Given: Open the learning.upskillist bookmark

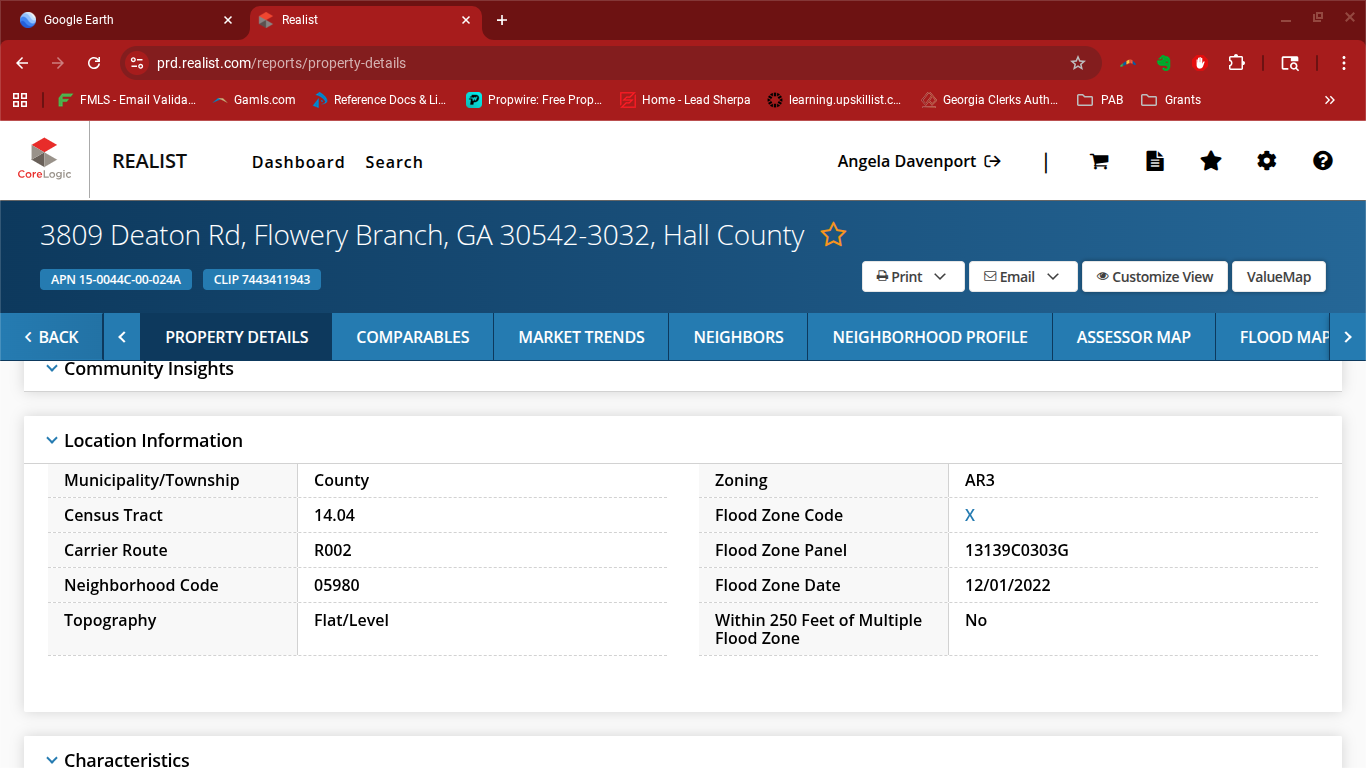Looking at the screenshot, I should click(x=834, y=100).
